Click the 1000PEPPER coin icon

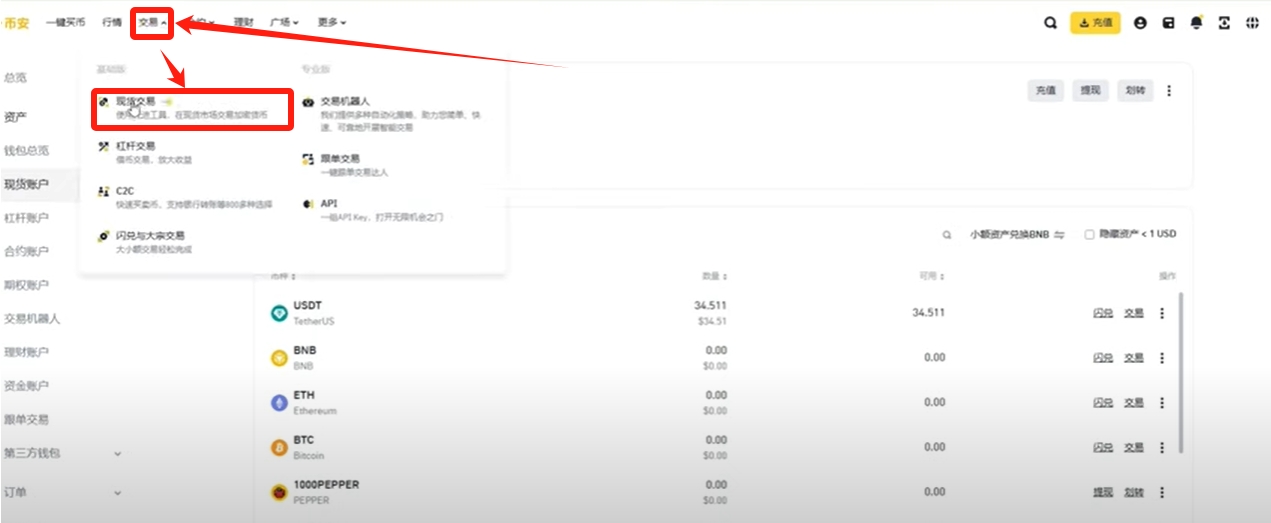279,492
